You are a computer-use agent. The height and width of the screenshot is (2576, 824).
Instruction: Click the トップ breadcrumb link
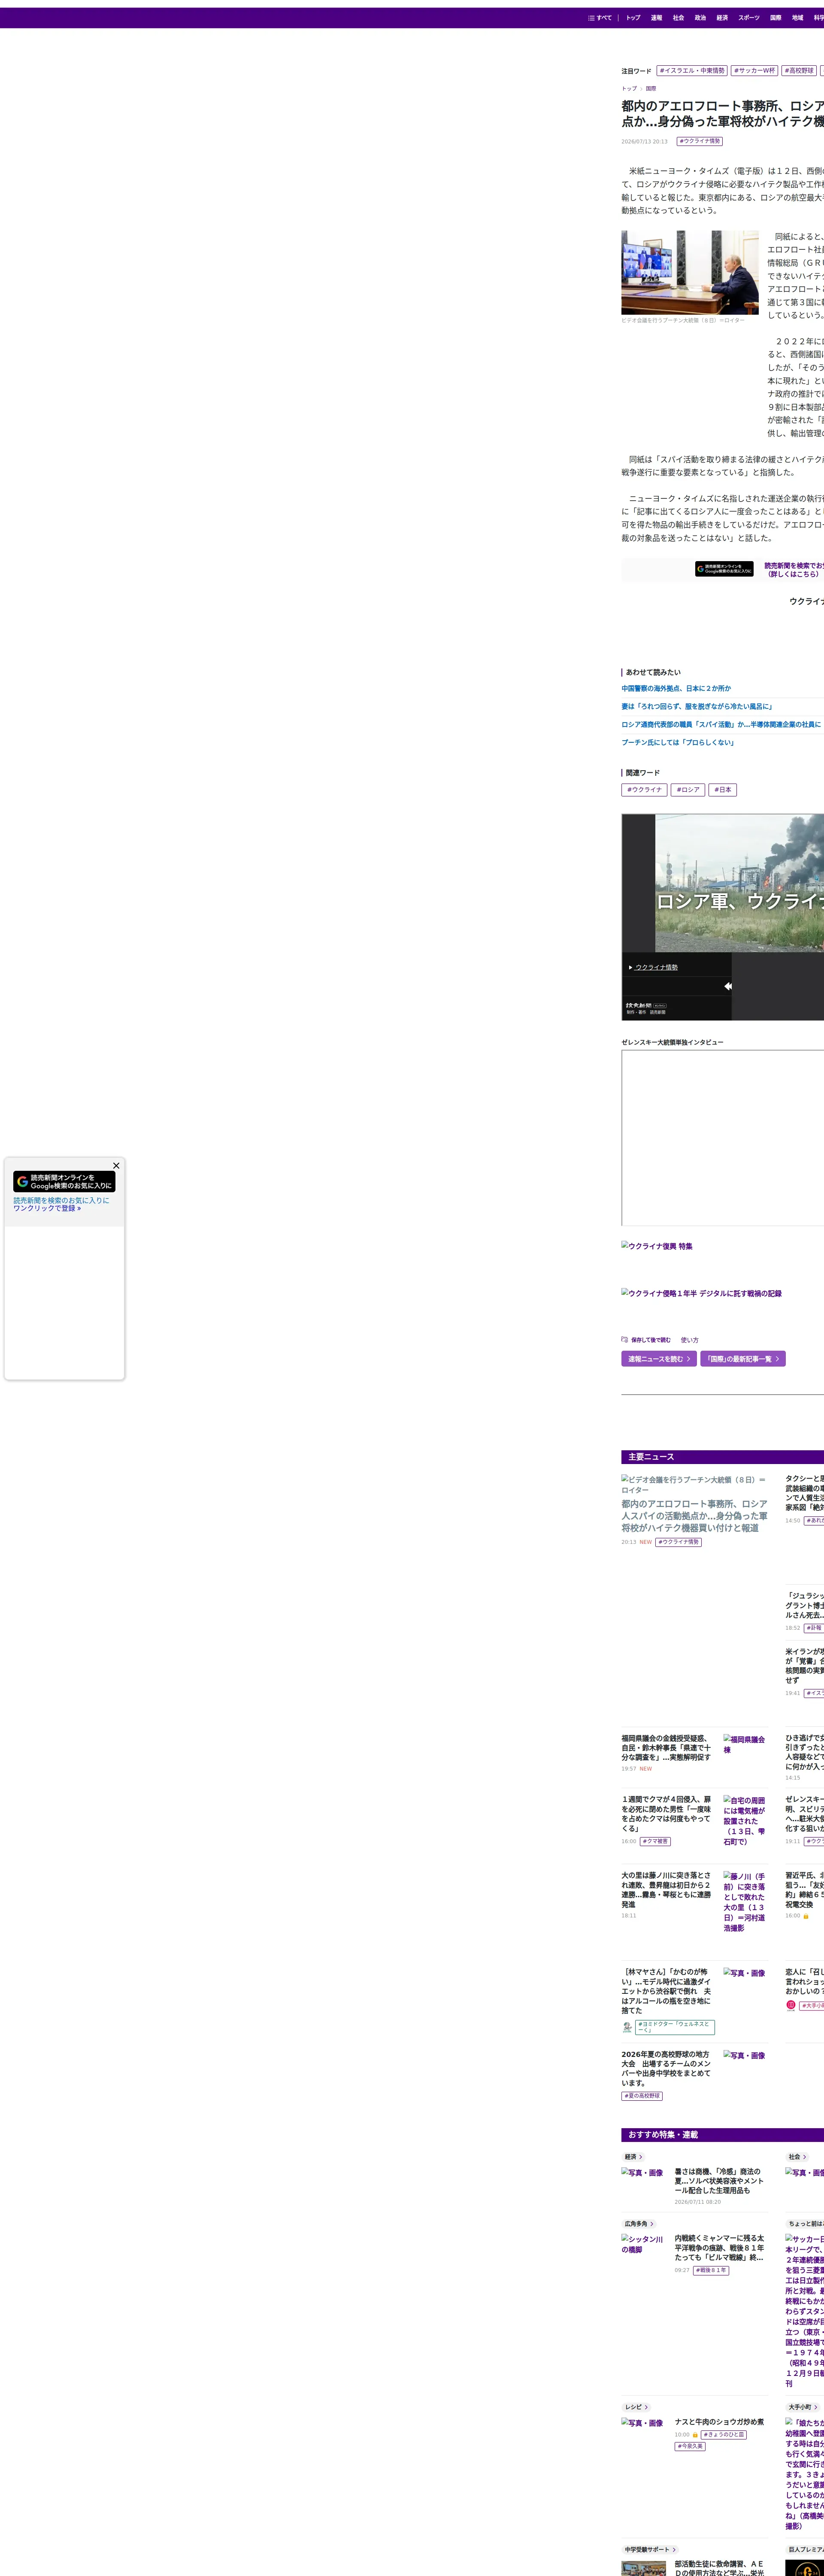tap(629, 89)
